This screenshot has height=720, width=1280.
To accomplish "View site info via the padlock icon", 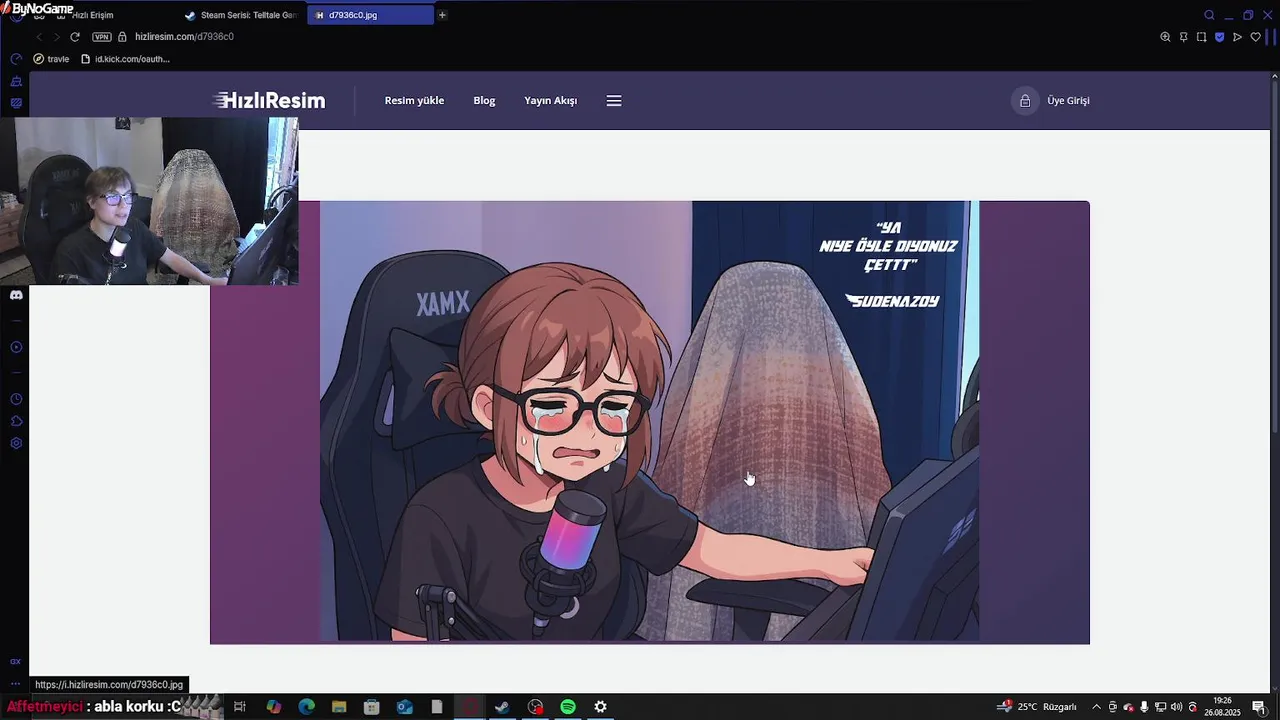I will (122, 37).
